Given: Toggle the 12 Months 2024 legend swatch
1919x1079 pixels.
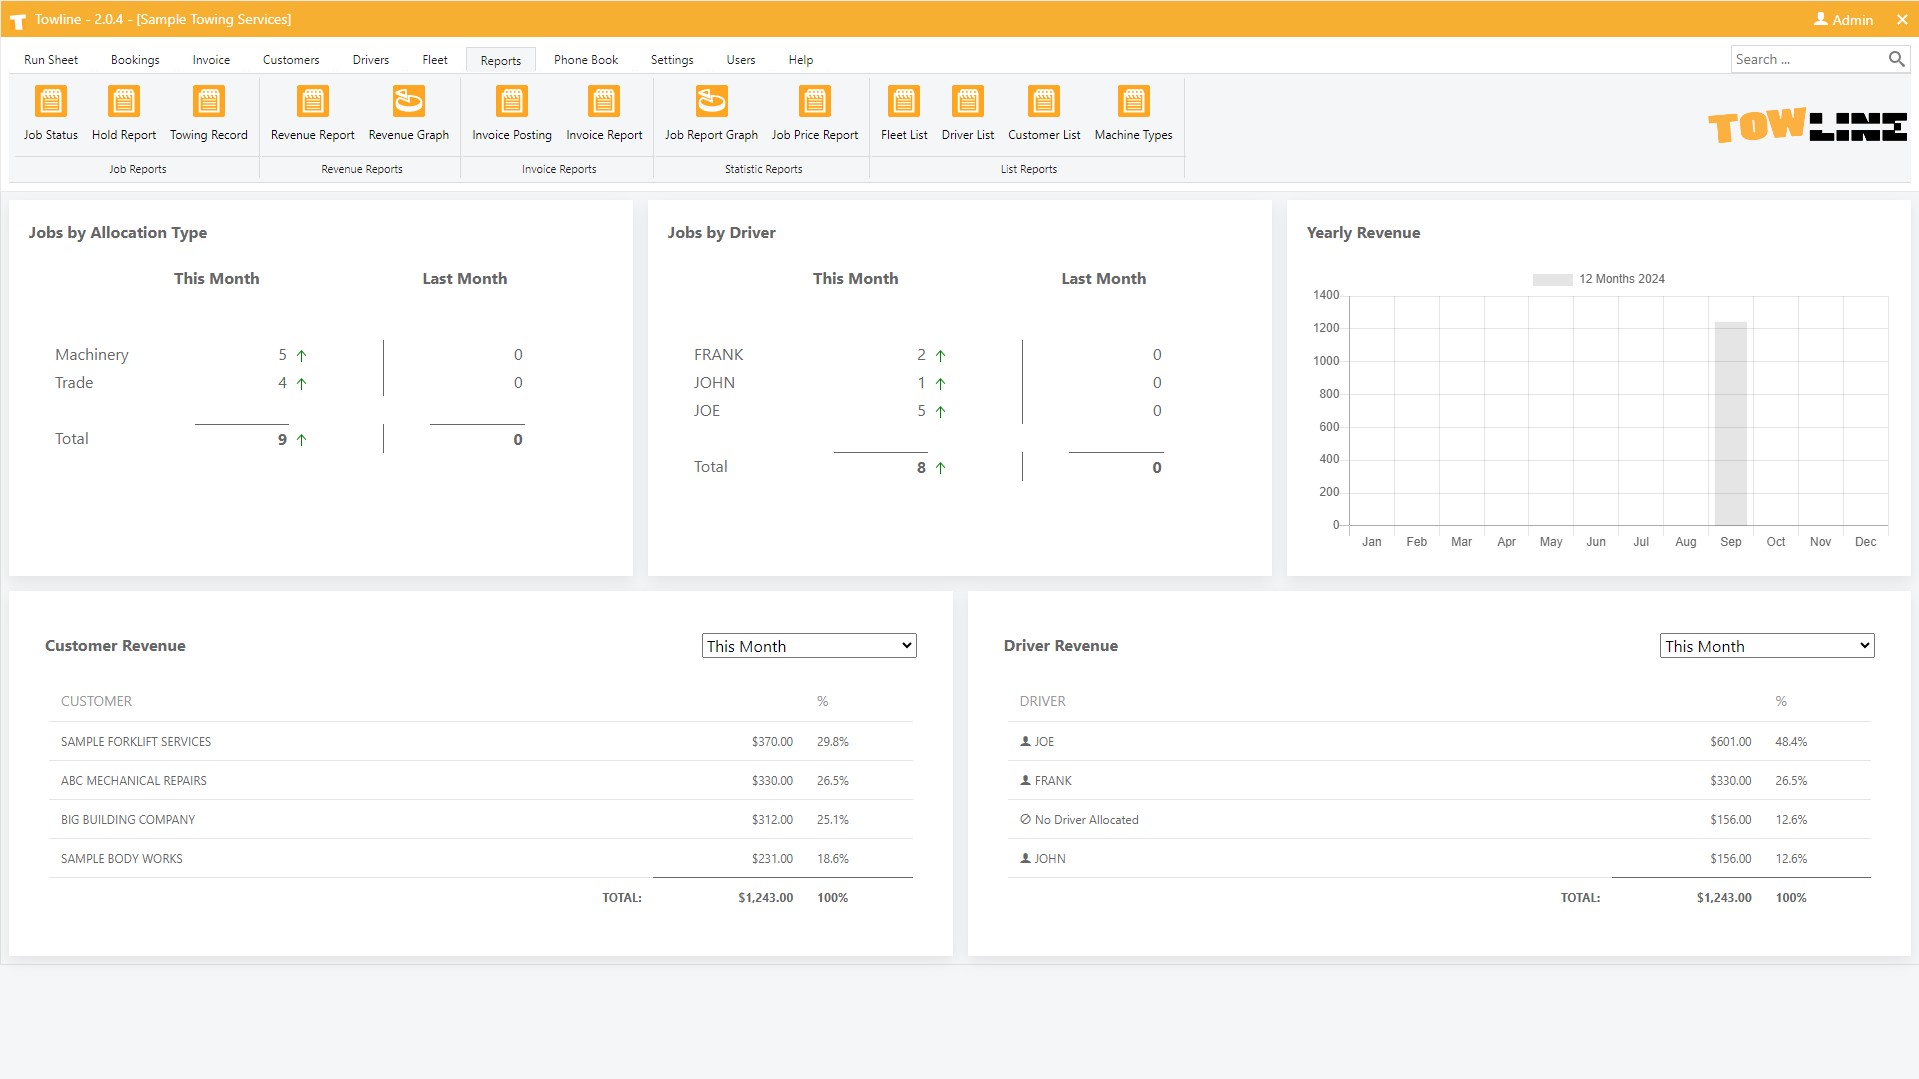Looking at the screenshot, I should (x=1552, y=280).
